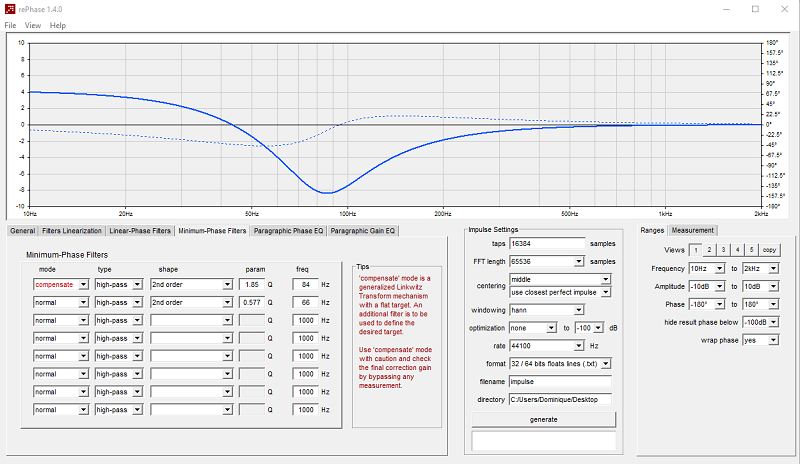Switch to the Filters Linearization tab
This screenshot has height=464, width=800.
tap(72, 231)
